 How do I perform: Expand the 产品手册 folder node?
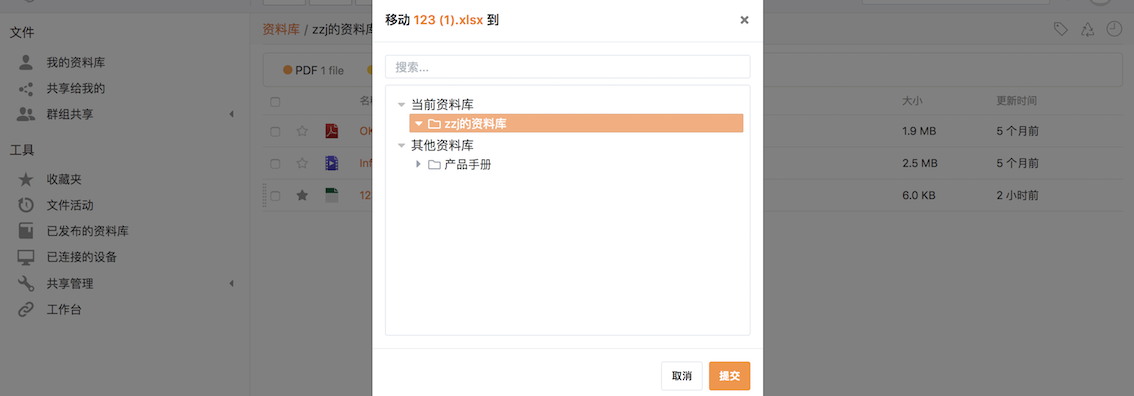[x=418, y=164]
